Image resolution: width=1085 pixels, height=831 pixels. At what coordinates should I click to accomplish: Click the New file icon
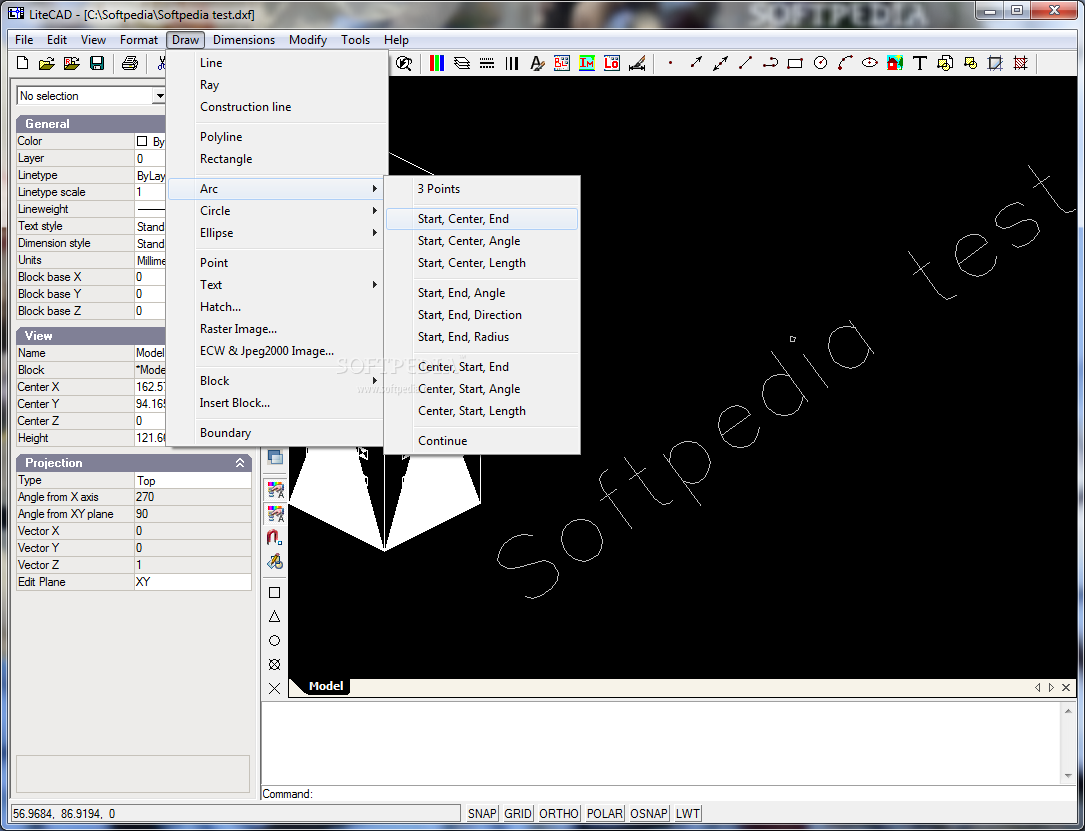click(x=22, y=64)
